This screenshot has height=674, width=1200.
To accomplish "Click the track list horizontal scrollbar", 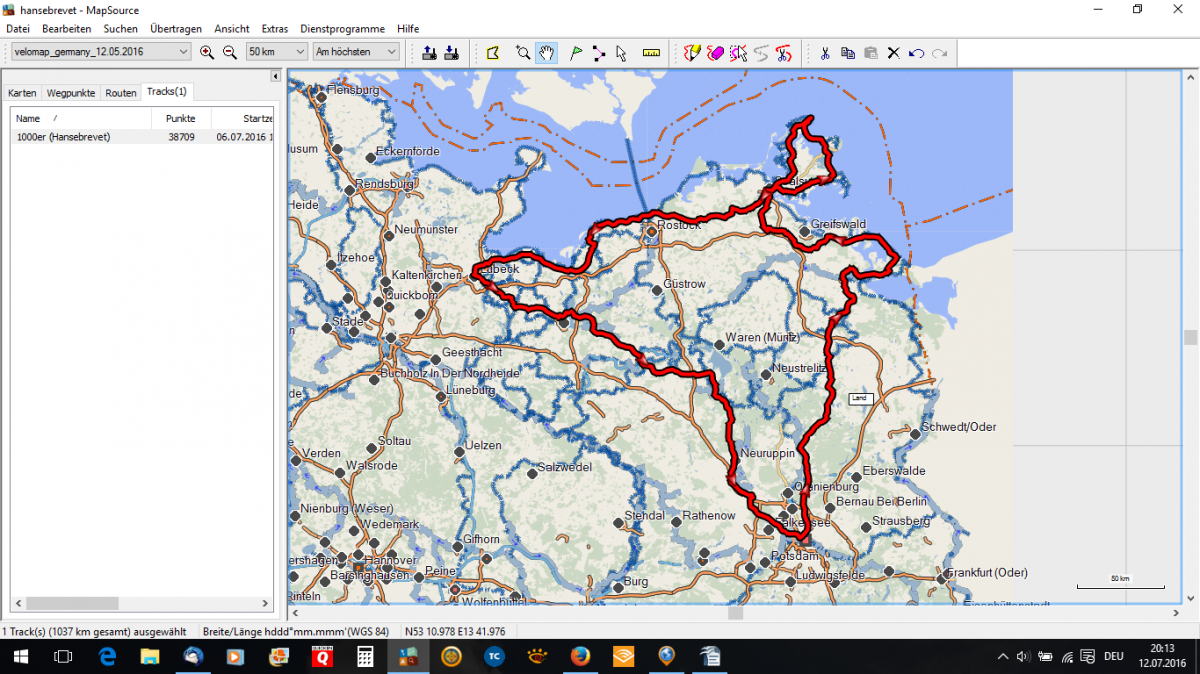I will click(140, 604).
